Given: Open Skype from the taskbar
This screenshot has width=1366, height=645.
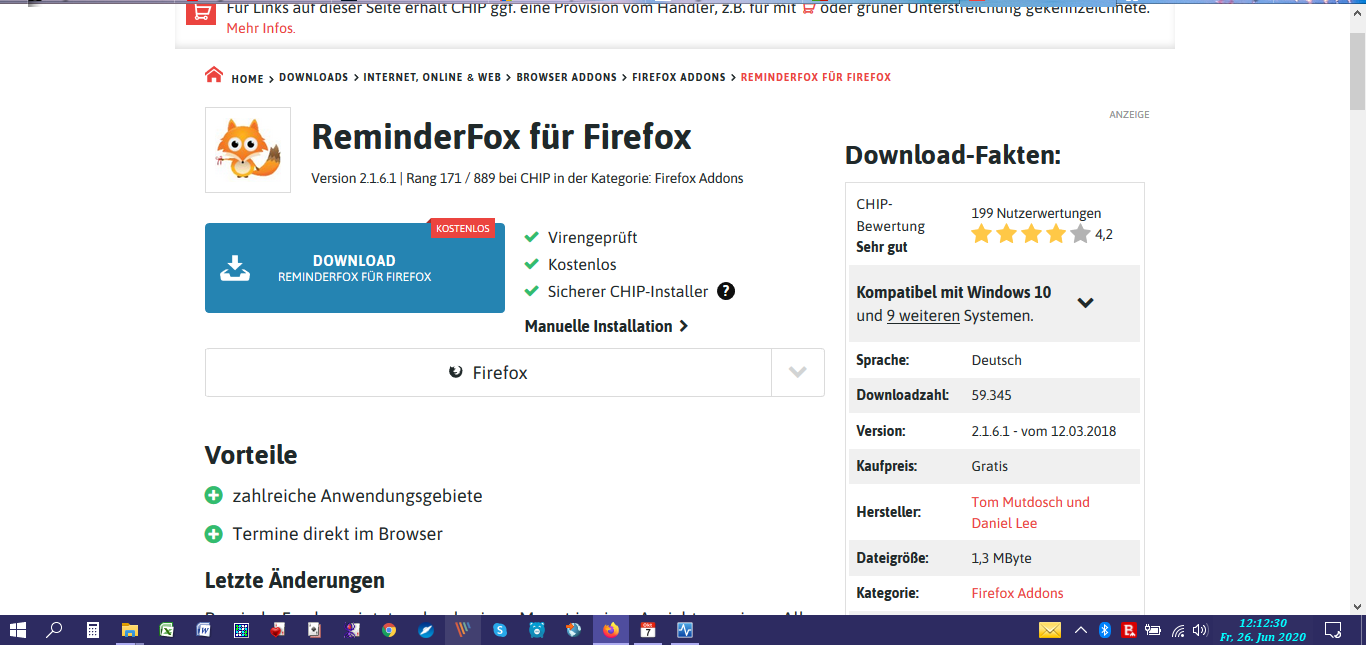Looking at the screenshot, I should (x=500, y=630).
